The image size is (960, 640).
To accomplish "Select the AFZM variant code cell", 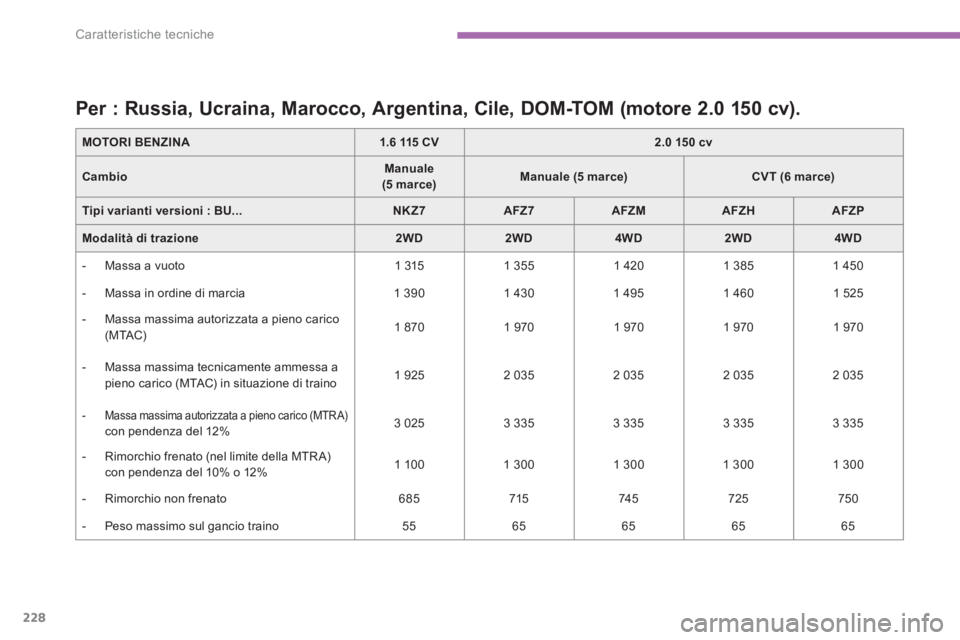I will pos(629,210).
